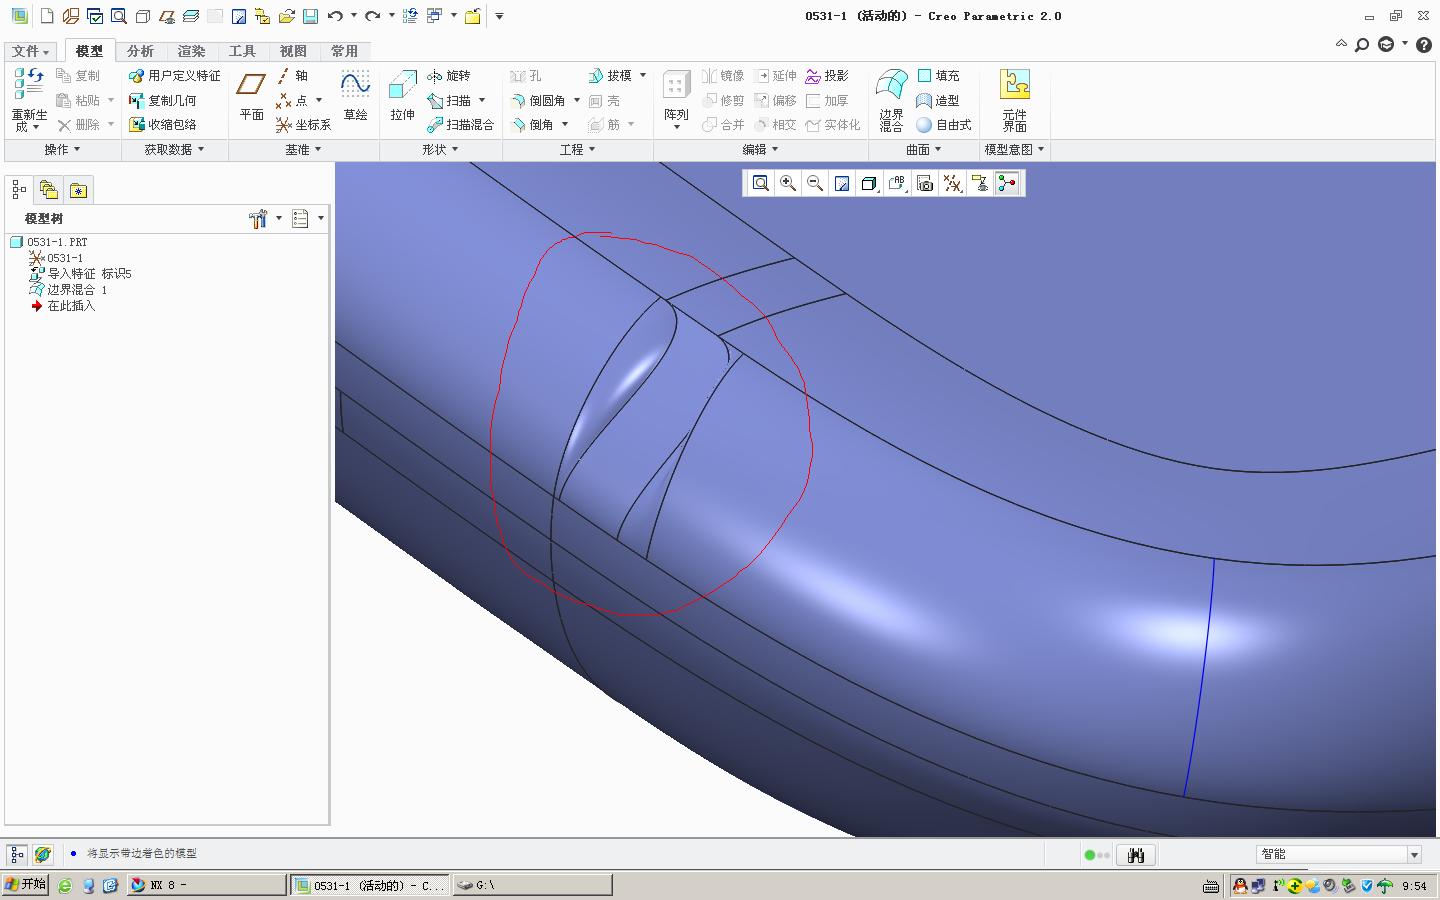Toggle the navigator panel from status bar
The image size is (1440, 900).
[x=17, y=855]
